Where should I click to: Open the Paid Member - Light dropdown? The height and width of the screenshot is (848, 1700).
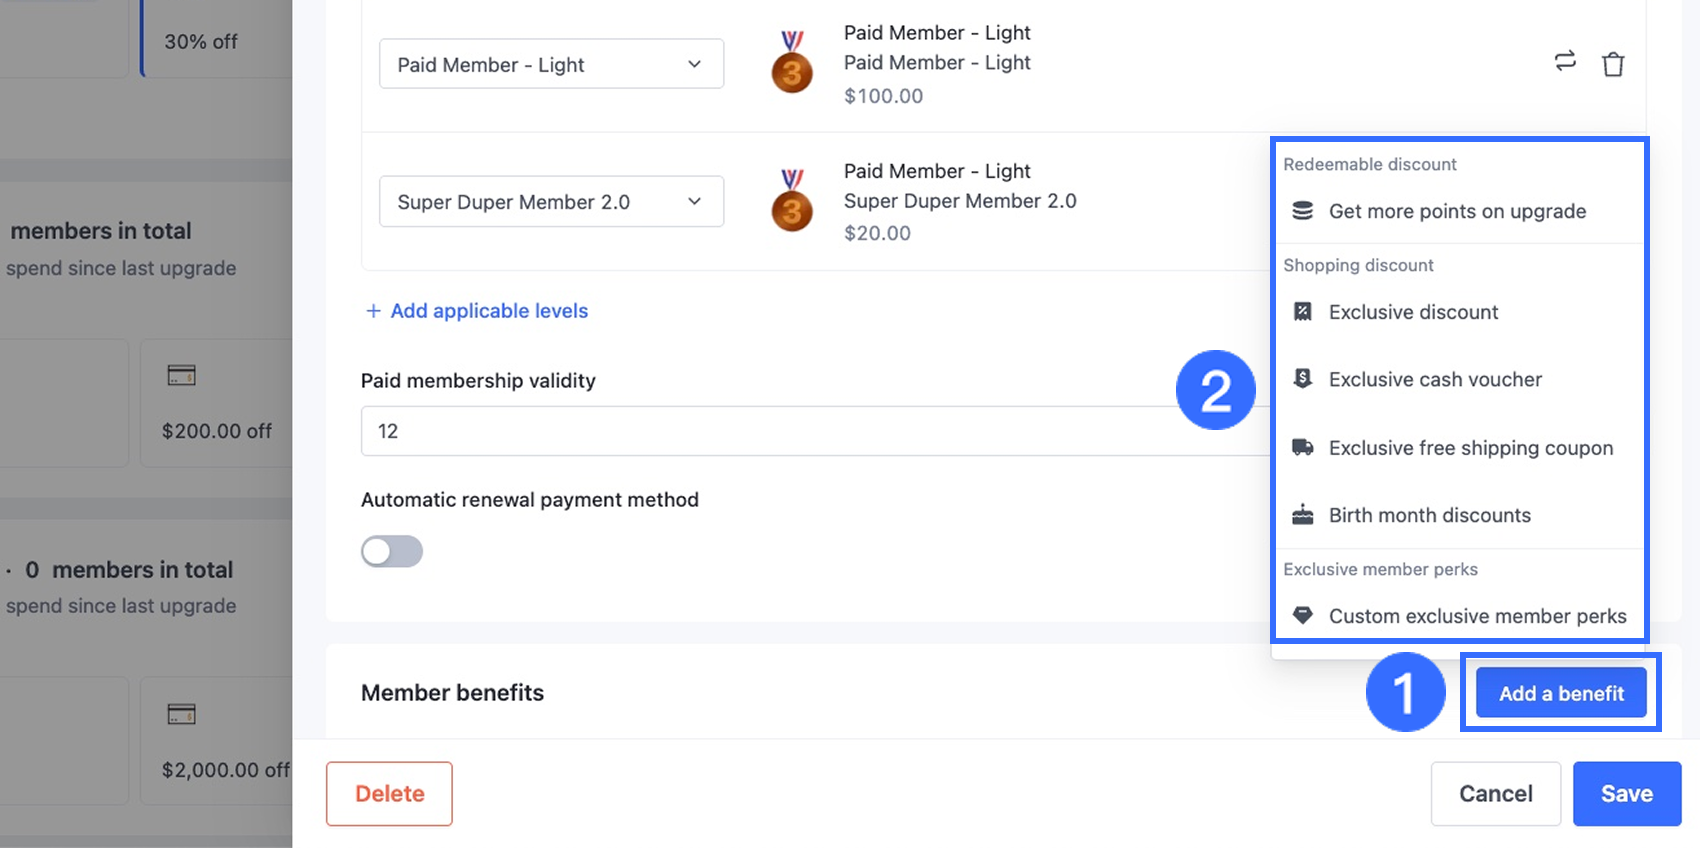point(551,64)
